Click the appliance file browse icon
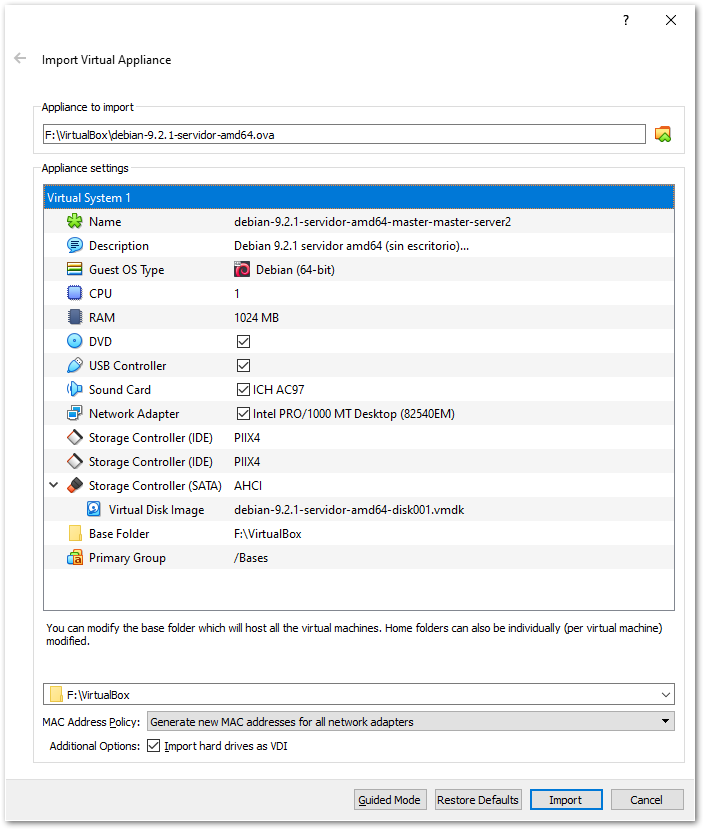Screen dimensions: 704x830 click(x=663, y=134)
